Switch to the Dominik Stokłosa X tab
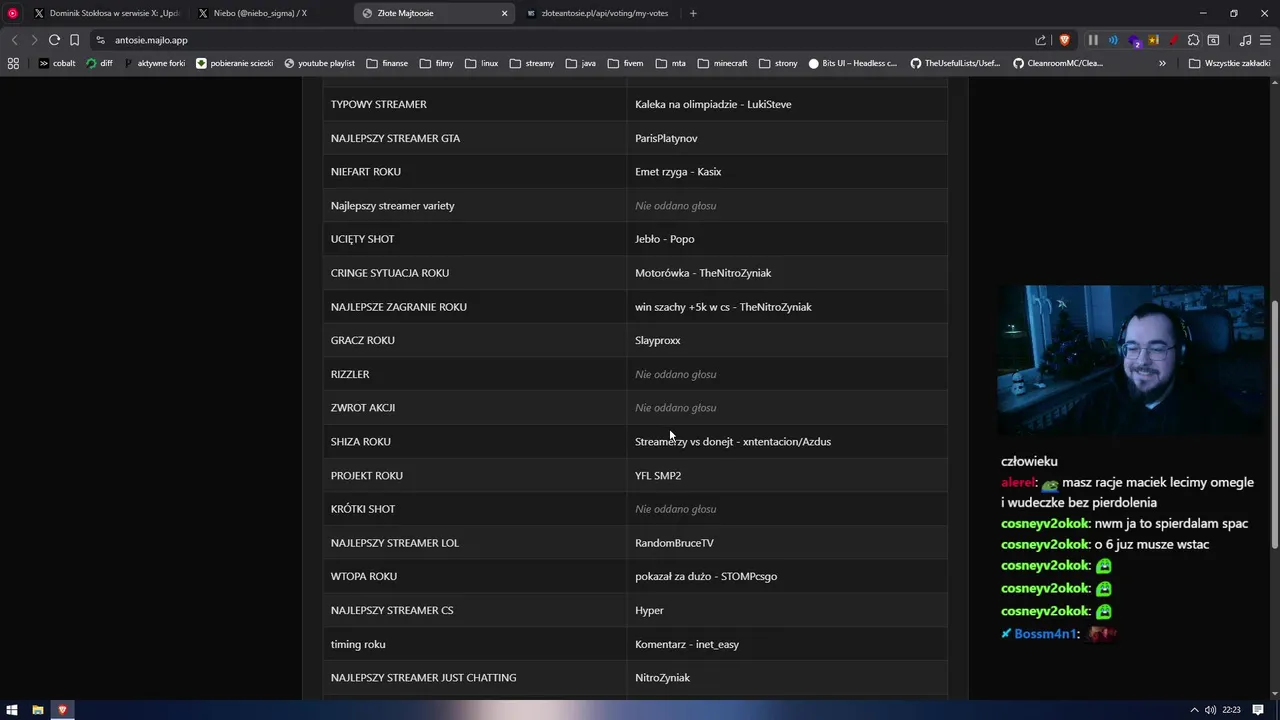 [106, 13]
